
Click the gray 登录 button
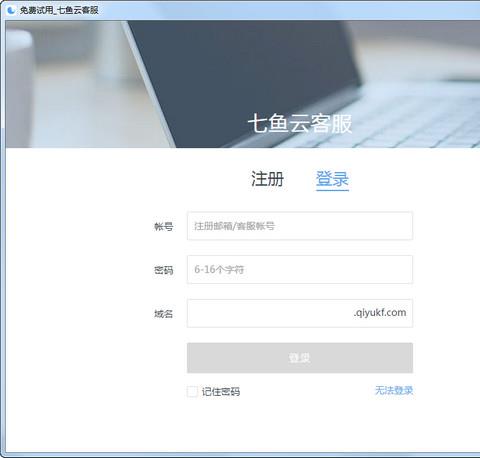(x=300, y=358)
